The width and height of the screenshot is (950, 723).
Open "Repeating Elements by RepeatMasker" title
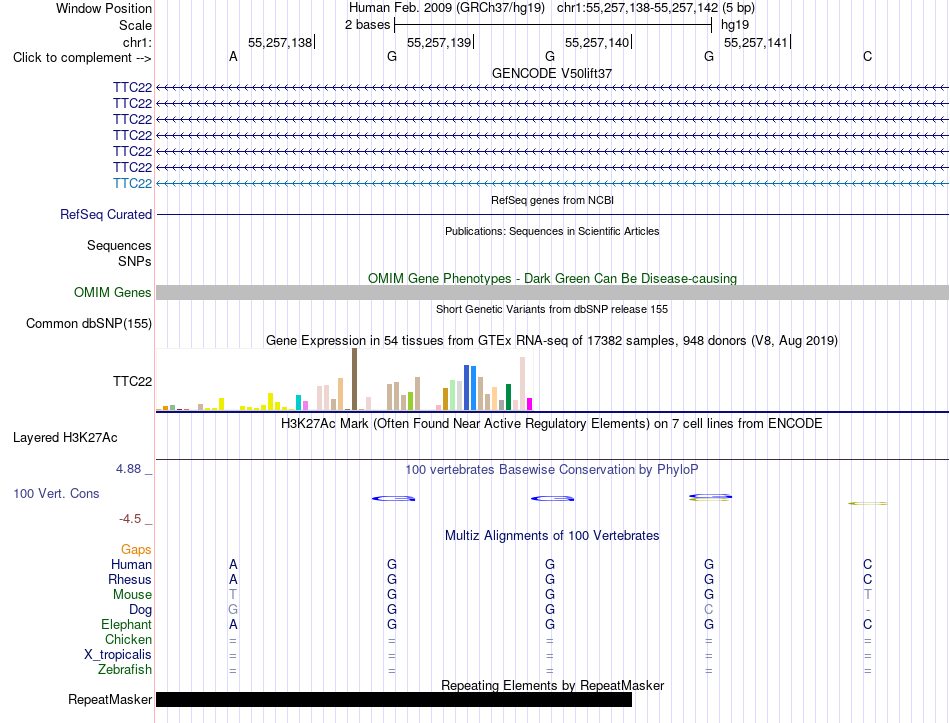[x=552, y=685]
